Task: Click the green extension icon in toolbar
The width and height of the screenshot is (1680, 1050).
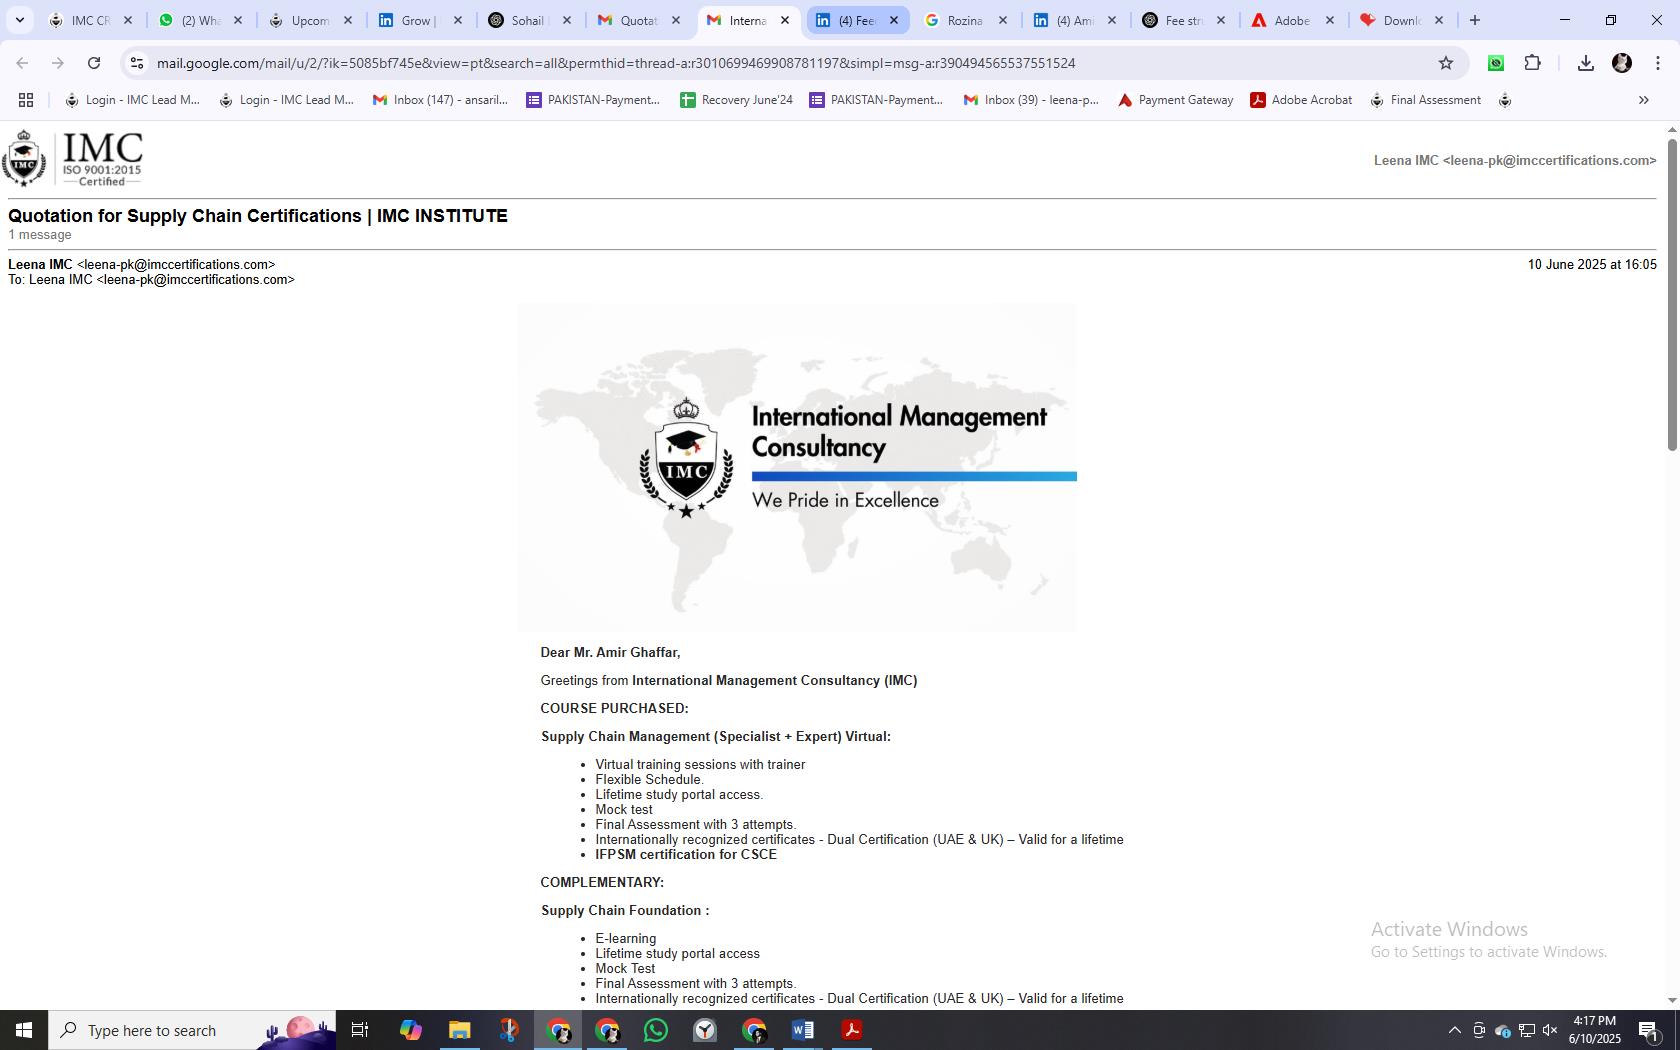Action: (x=1496, y=63)
